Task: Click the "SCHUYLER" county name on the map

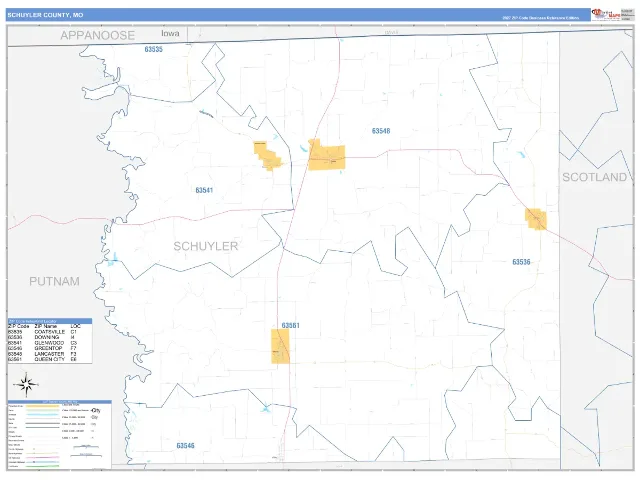Action: coord(206,246)
